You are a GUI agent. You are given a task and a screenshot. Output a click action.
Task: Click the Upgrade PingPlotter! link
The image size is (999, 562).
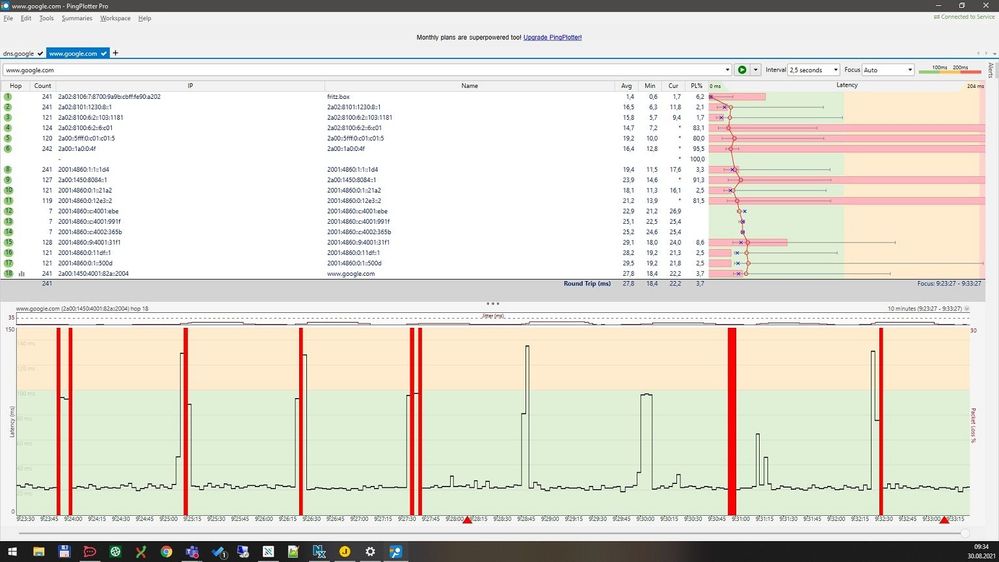coord(552,38)
